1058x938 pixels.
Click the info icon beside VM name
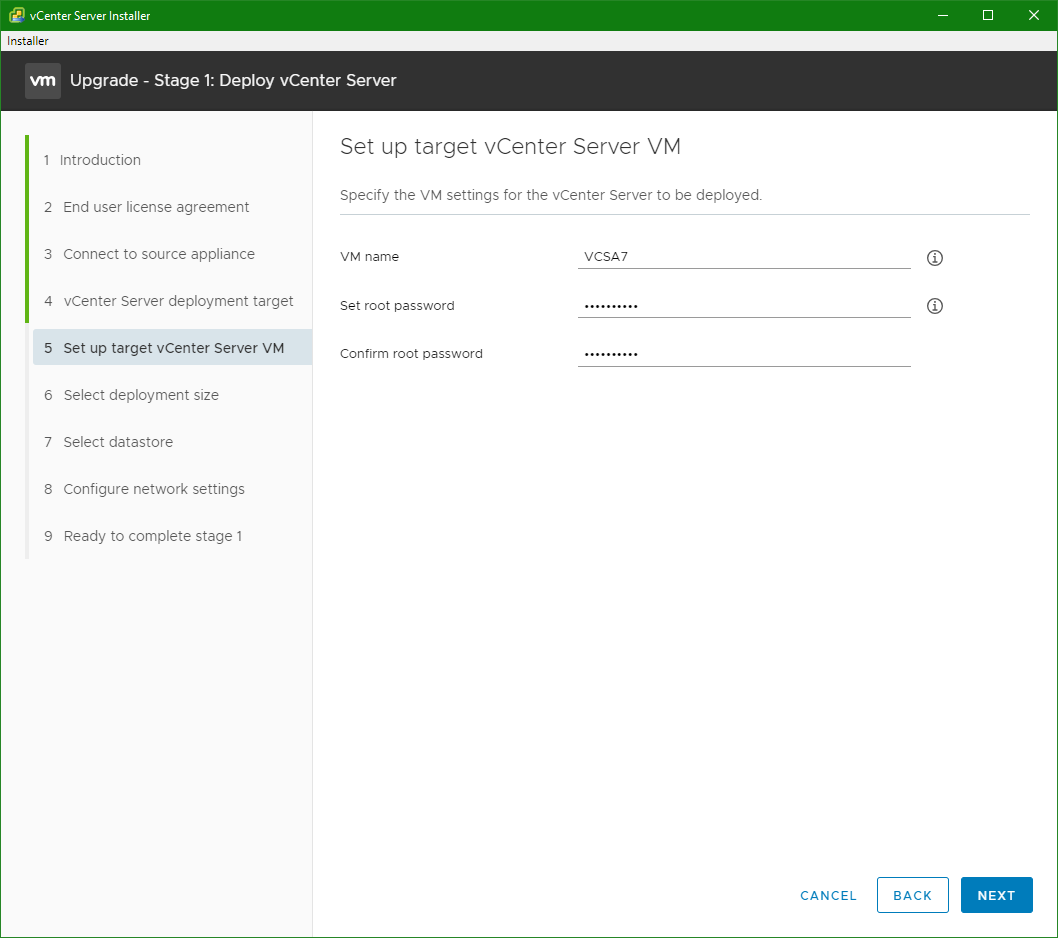pos(935,257)
